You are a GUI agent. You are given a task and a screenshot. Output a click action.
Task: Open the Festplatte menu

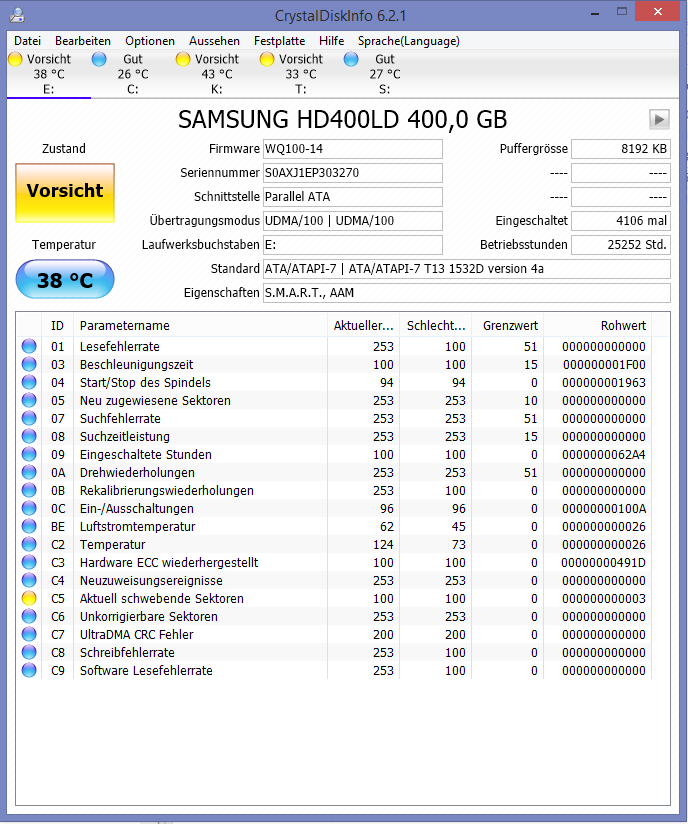[280, 41]
